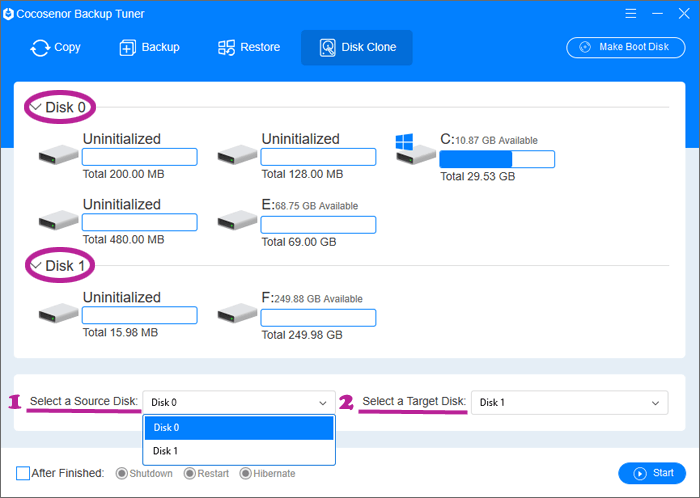700x498 pixels.
Task: Select the F: drive icon
Action: (237, 313)
